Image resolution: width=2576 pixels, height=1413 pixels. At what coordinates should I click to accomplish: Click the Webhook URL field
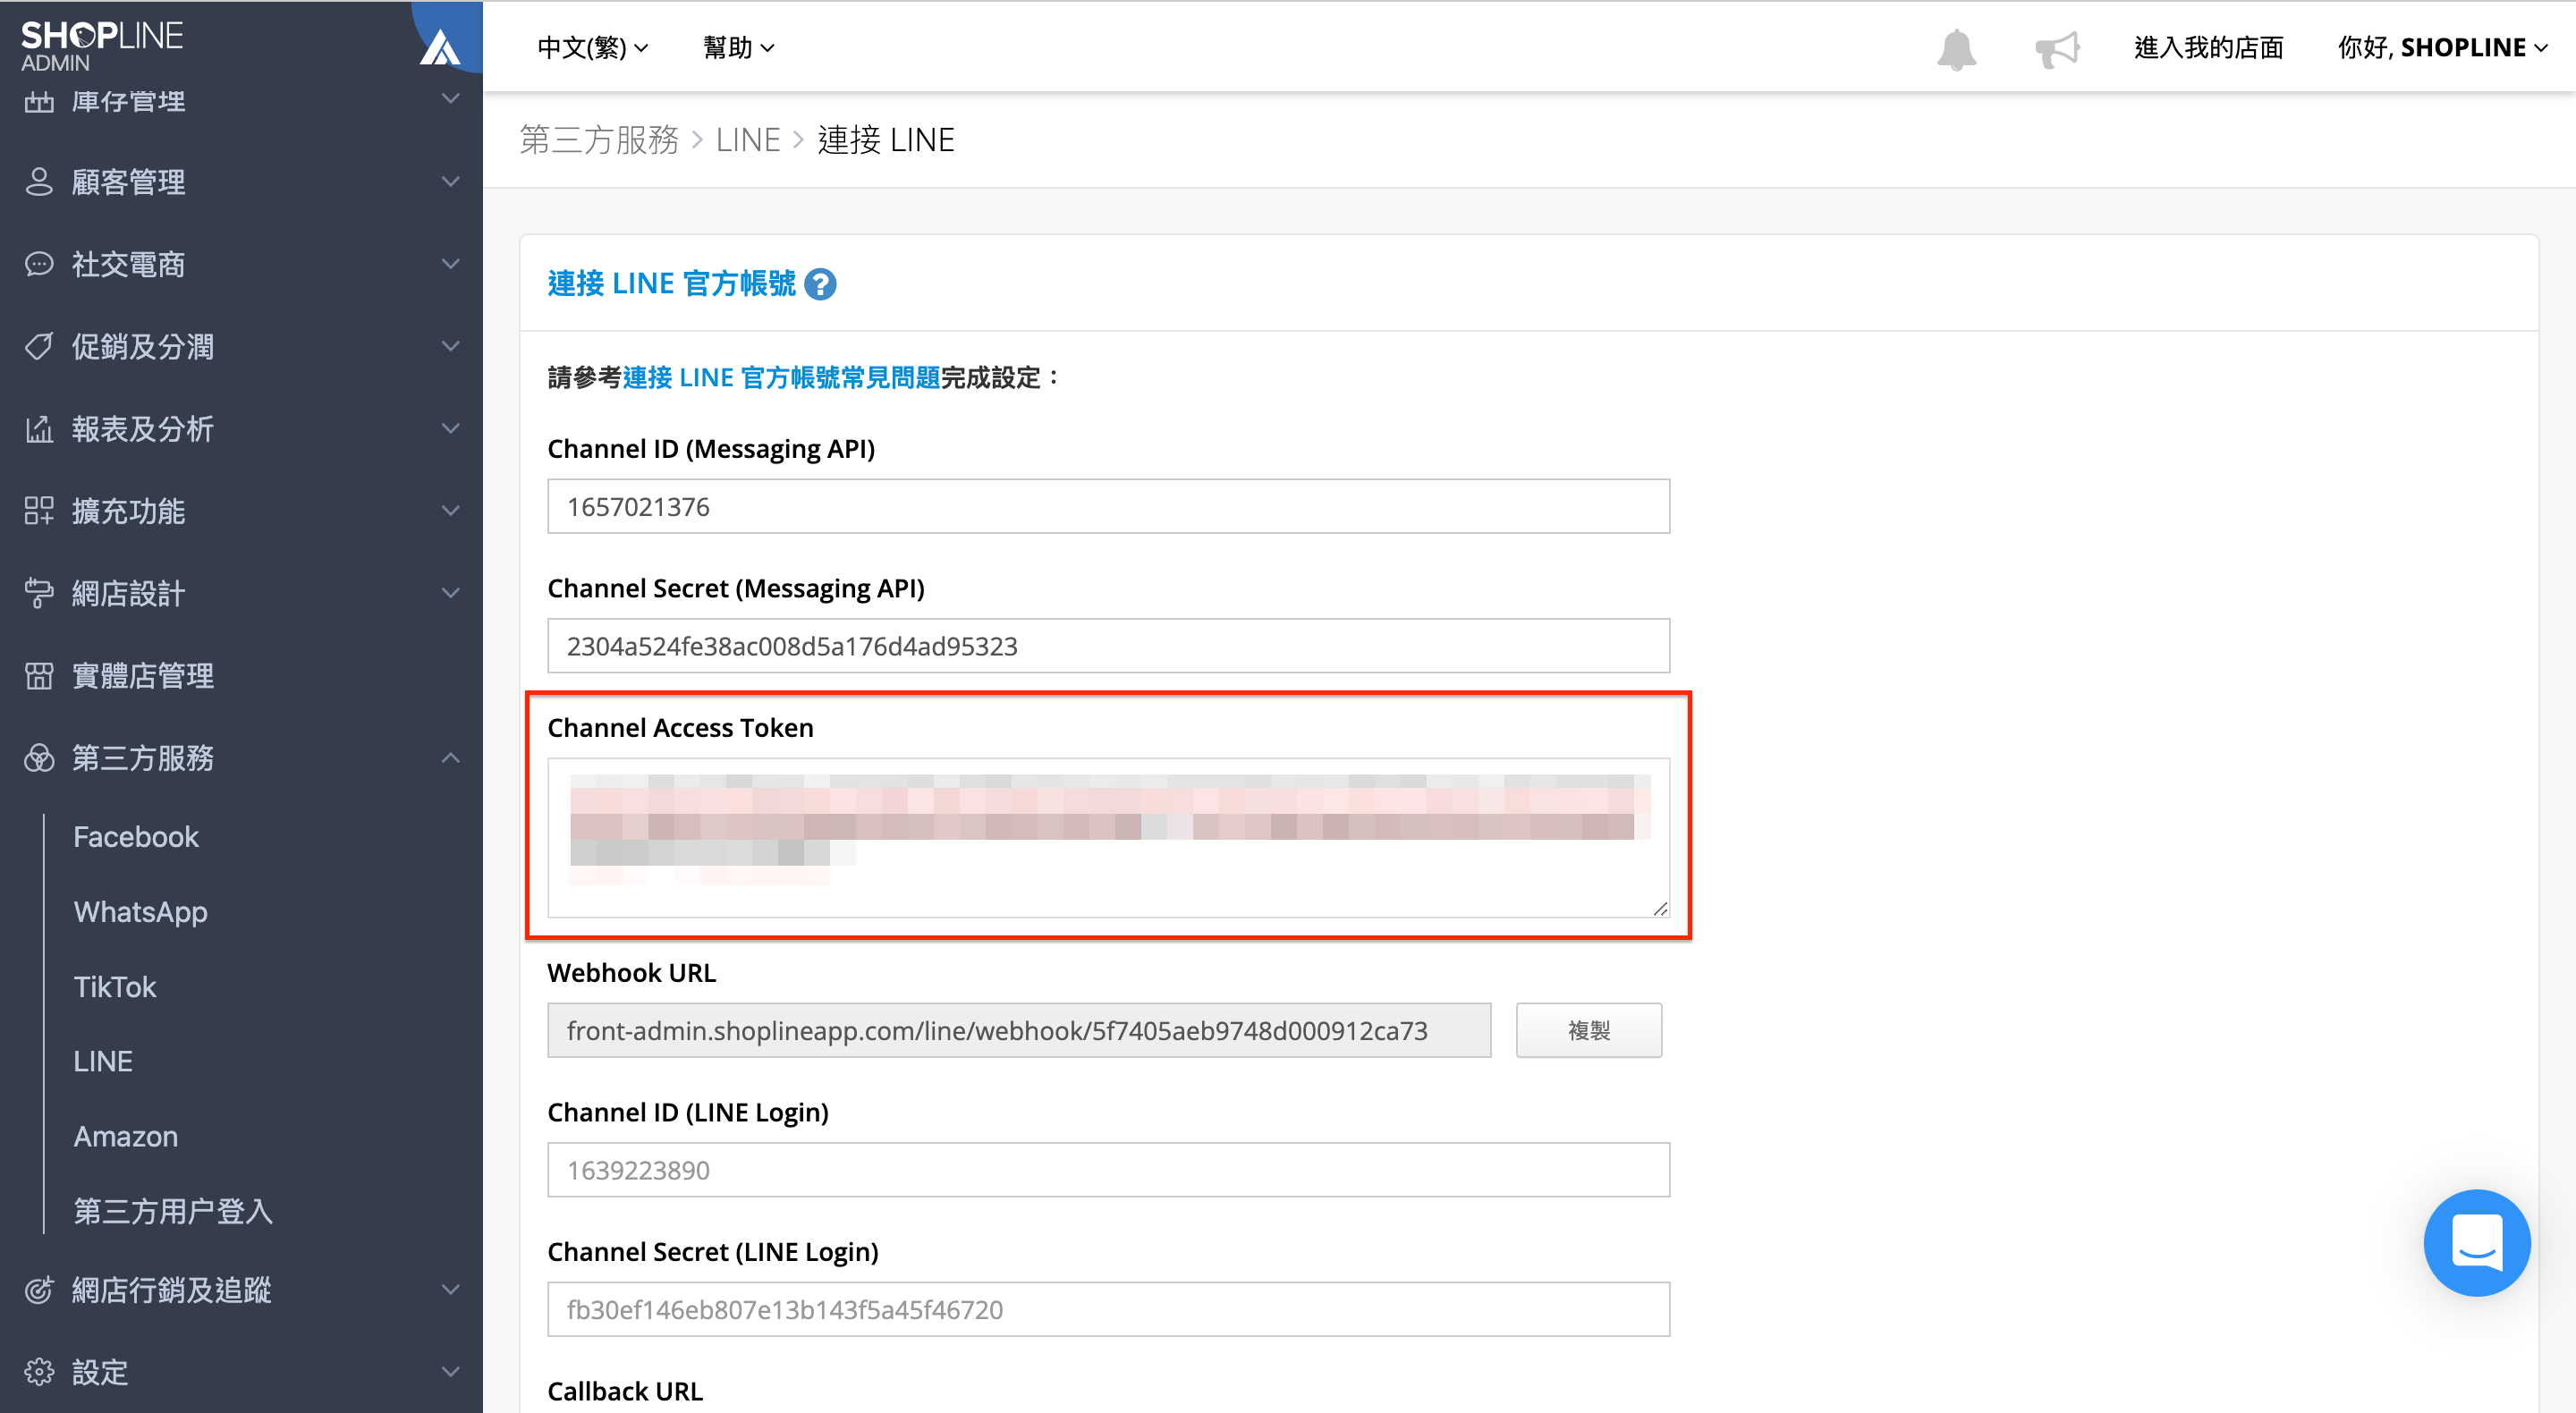coord(1019,1030)
